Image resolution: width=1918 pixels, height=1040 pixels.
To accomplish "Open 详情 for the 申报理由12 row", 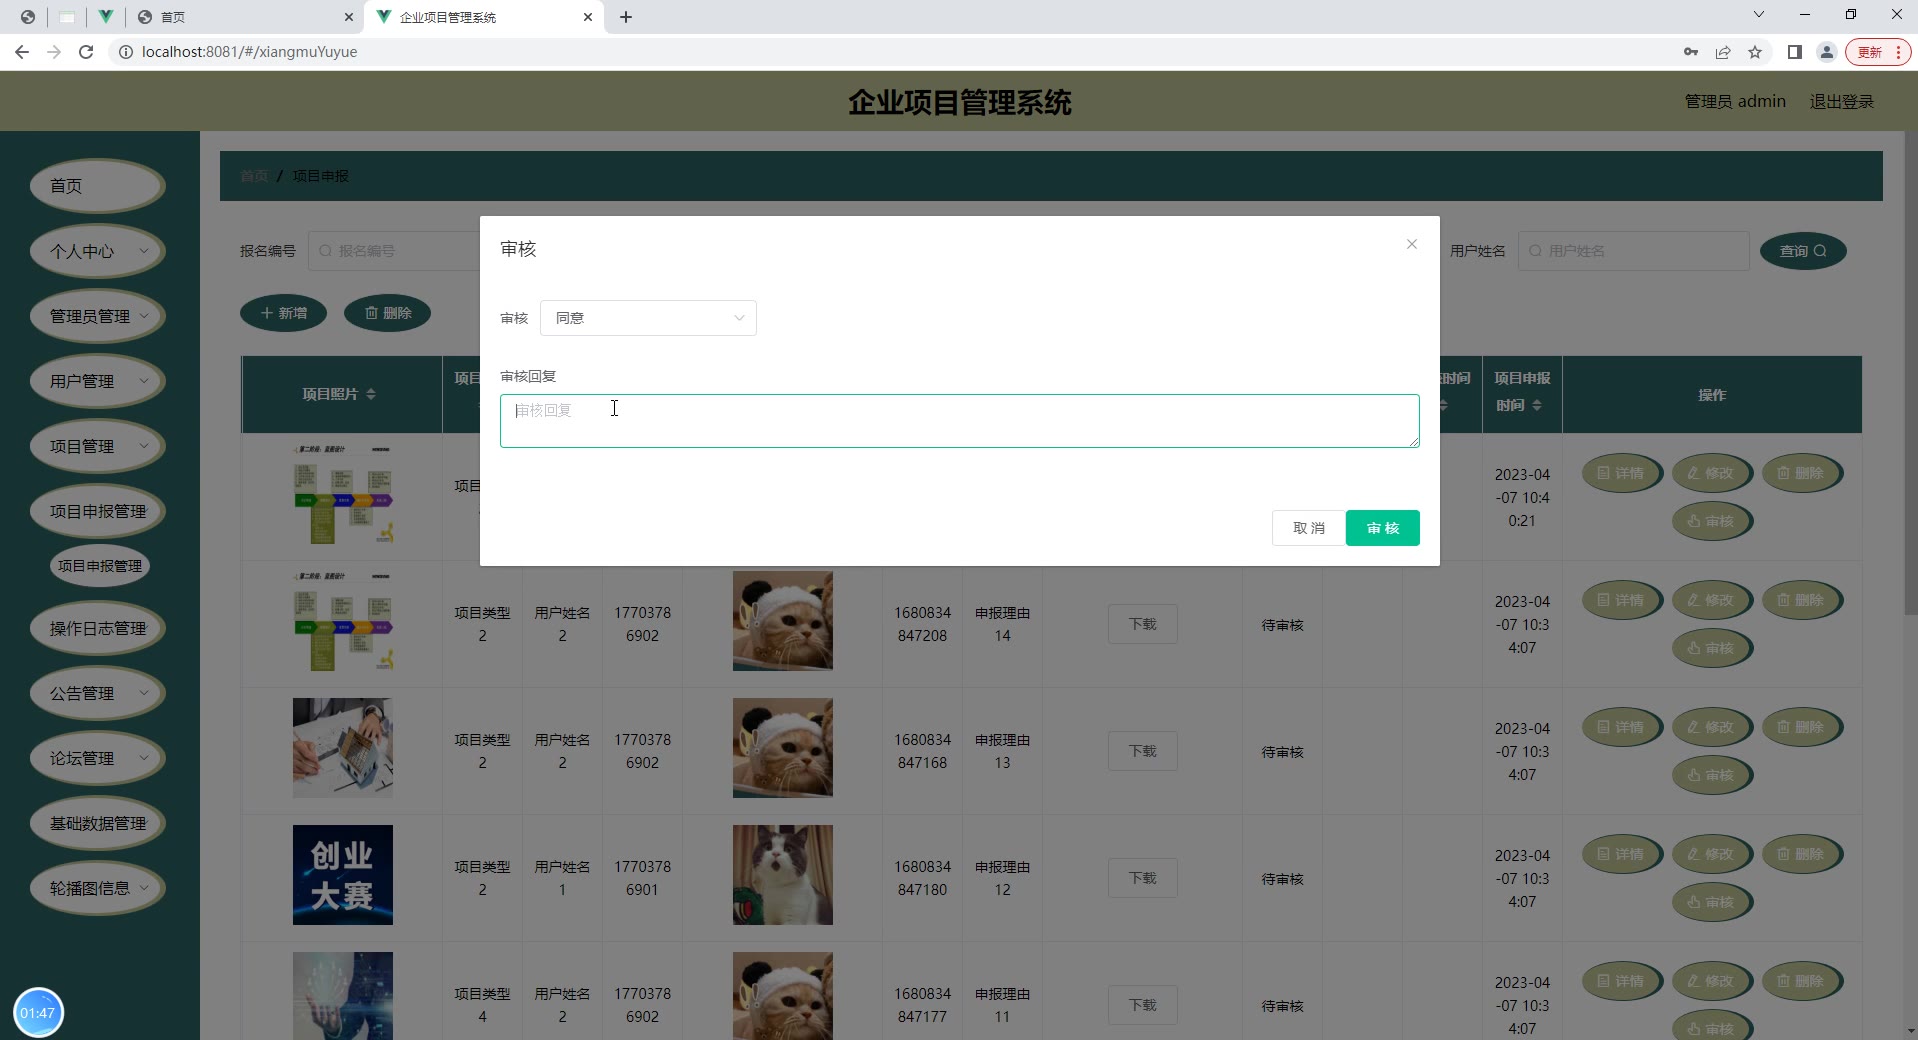I will tap(1622, 854).
